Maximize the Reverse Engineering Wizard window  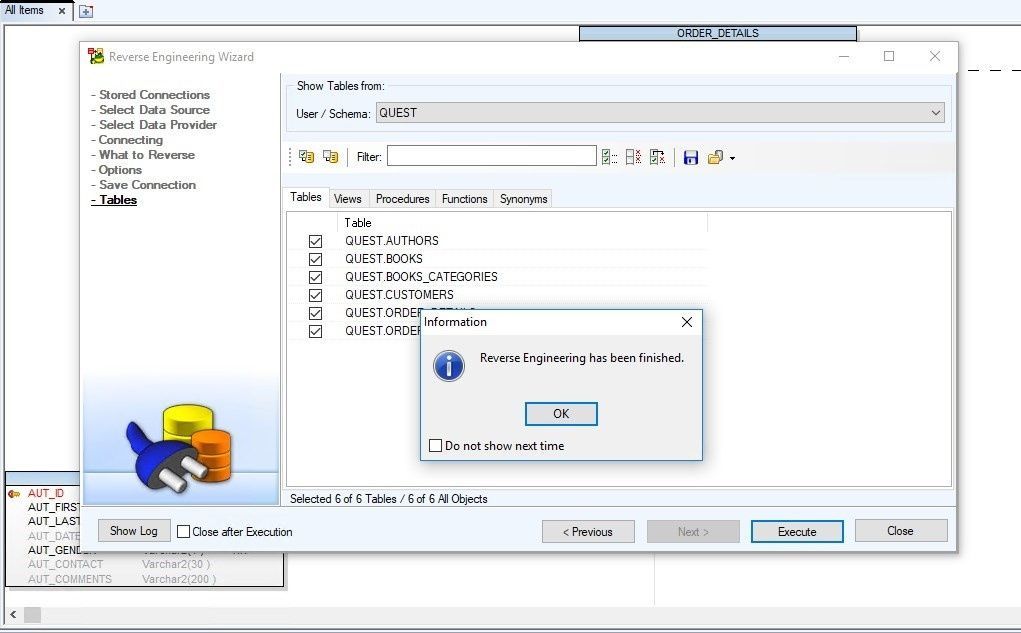(x=889, y=56)
